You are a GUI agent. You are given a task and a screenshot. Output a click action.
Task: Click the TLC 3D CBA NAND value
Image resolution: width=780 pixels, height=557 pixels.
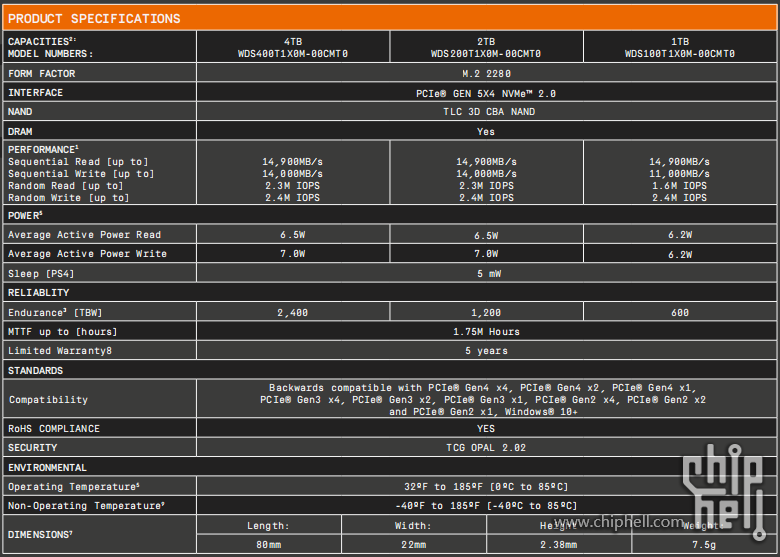(x=489, y=111)
